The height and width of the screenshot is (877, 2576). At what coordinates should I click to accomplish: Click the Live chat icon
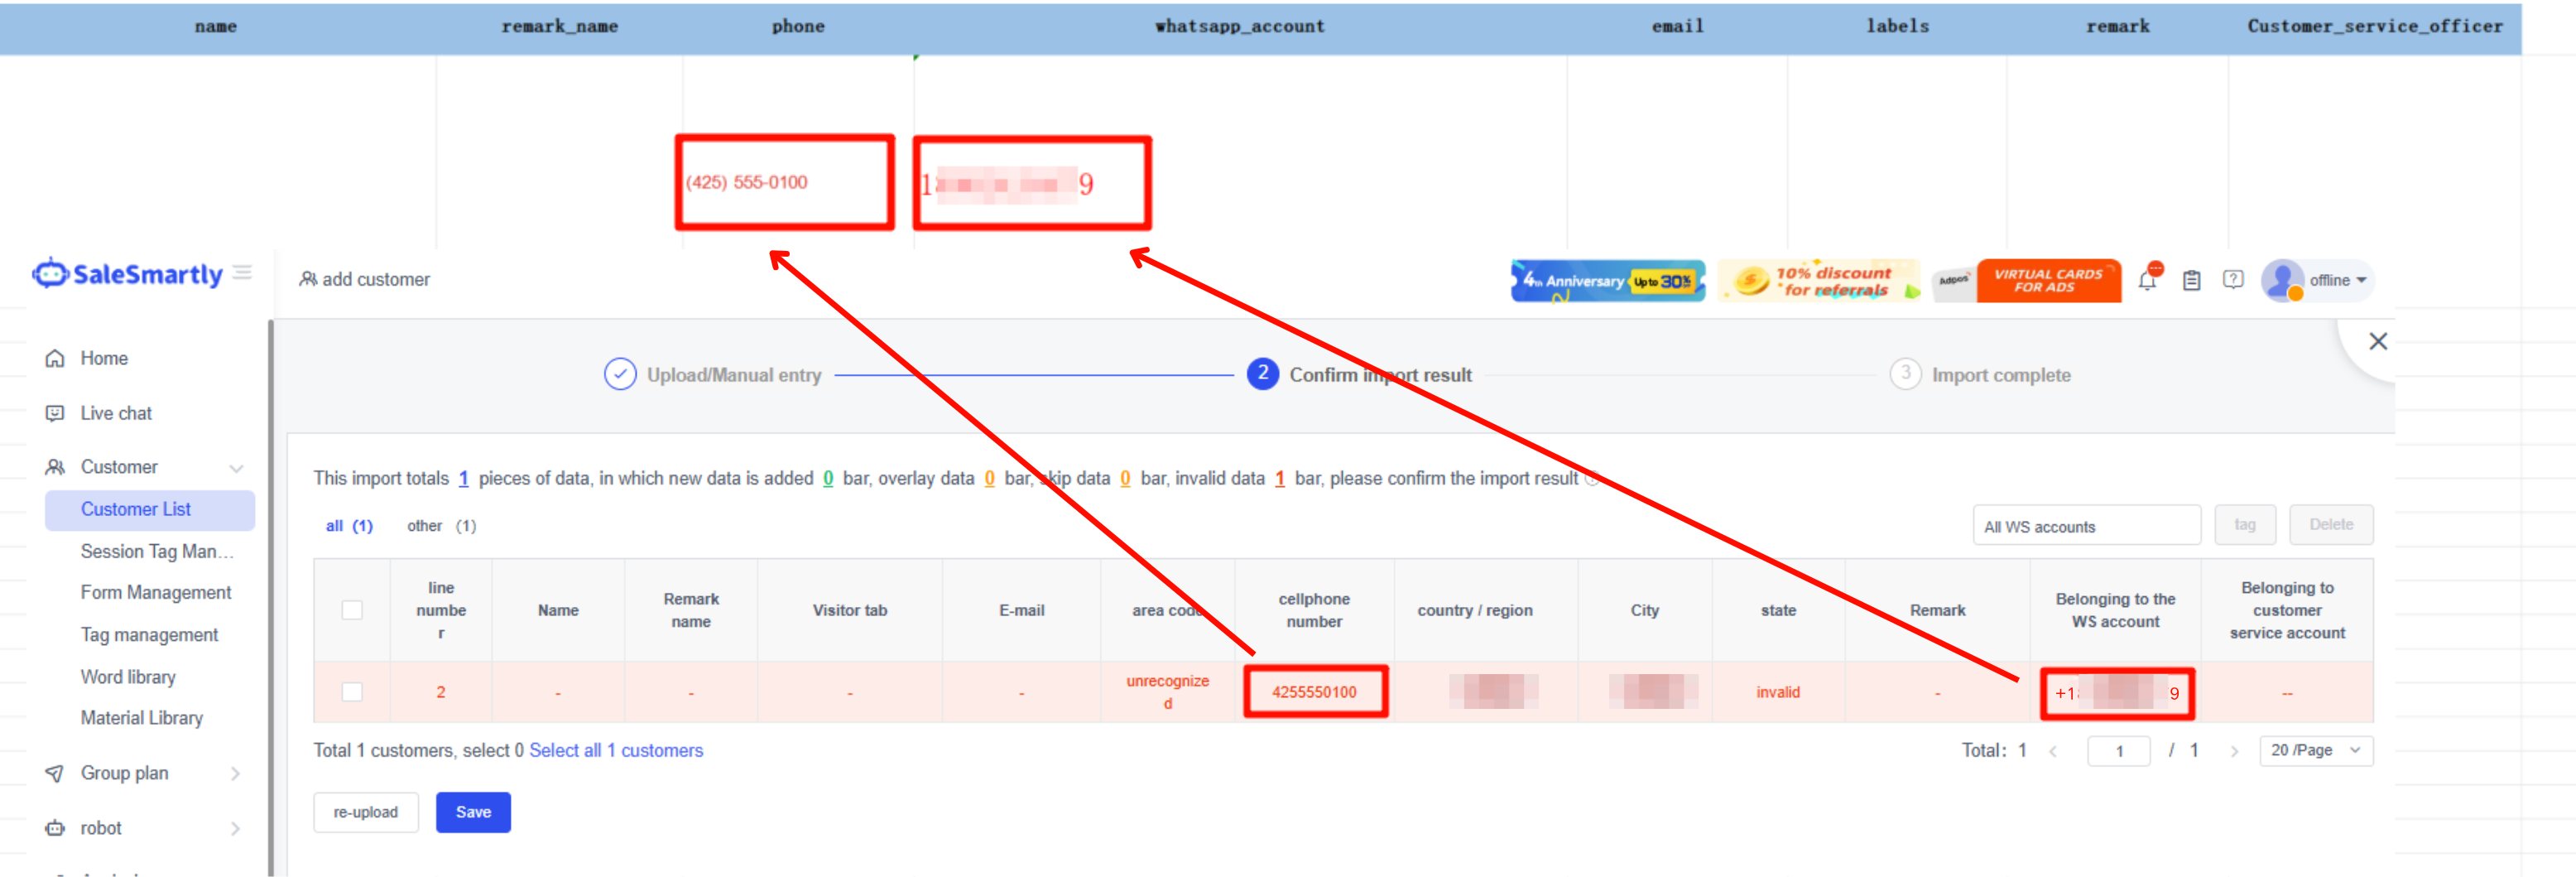55,413
